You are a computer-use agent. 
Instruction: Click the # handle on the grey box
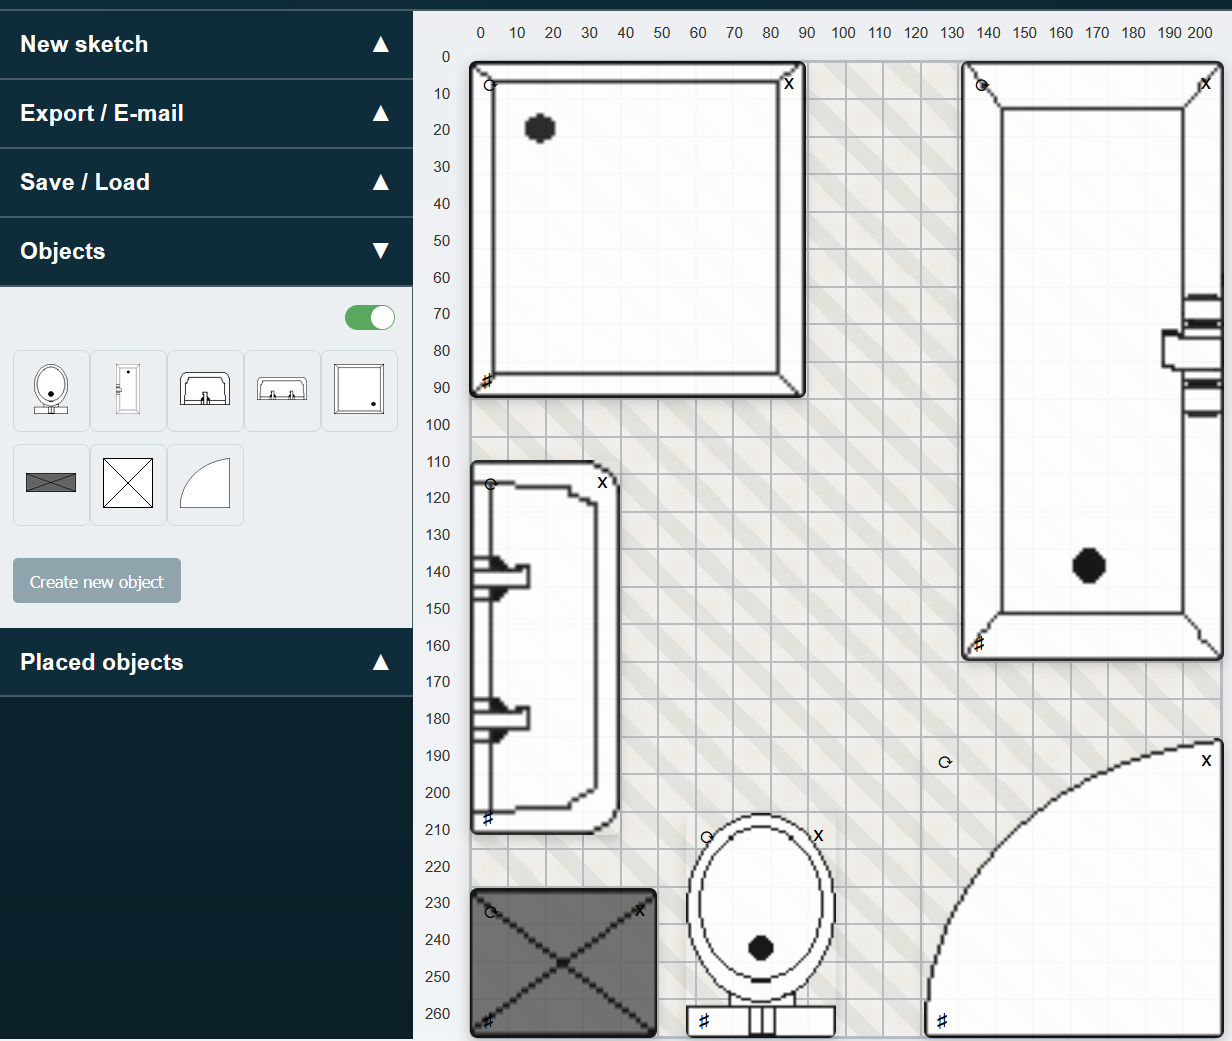coord(488,1021)
